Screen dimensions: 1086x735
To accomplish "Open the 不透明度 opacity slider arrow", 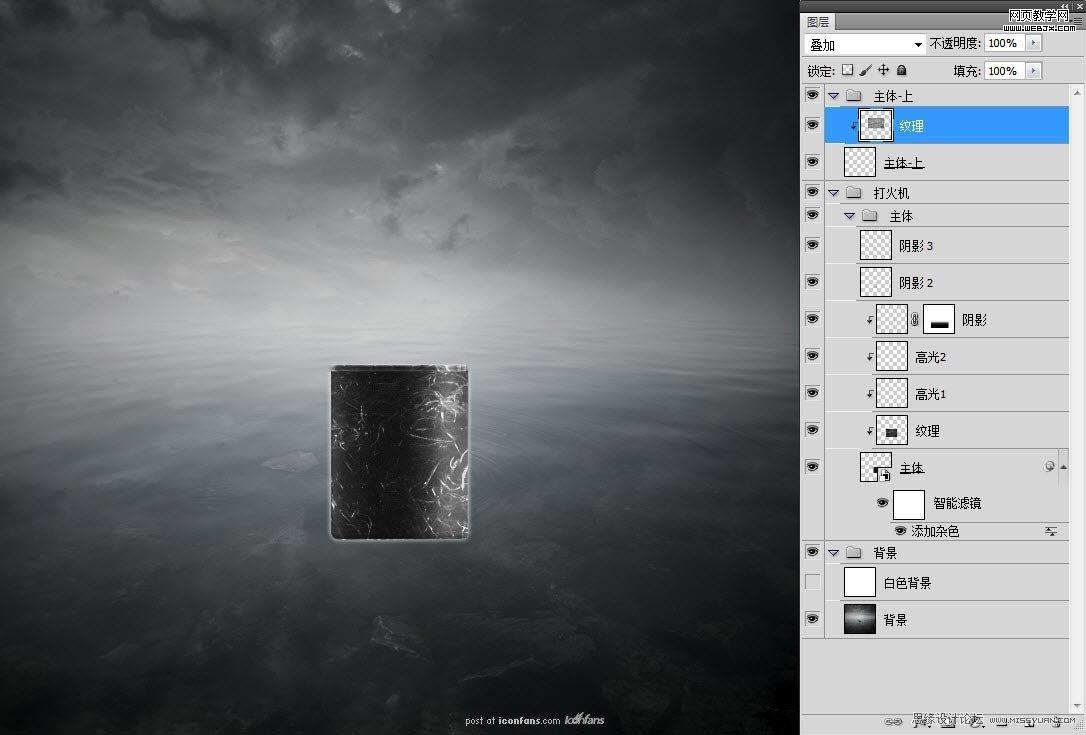I will 1034,43.
